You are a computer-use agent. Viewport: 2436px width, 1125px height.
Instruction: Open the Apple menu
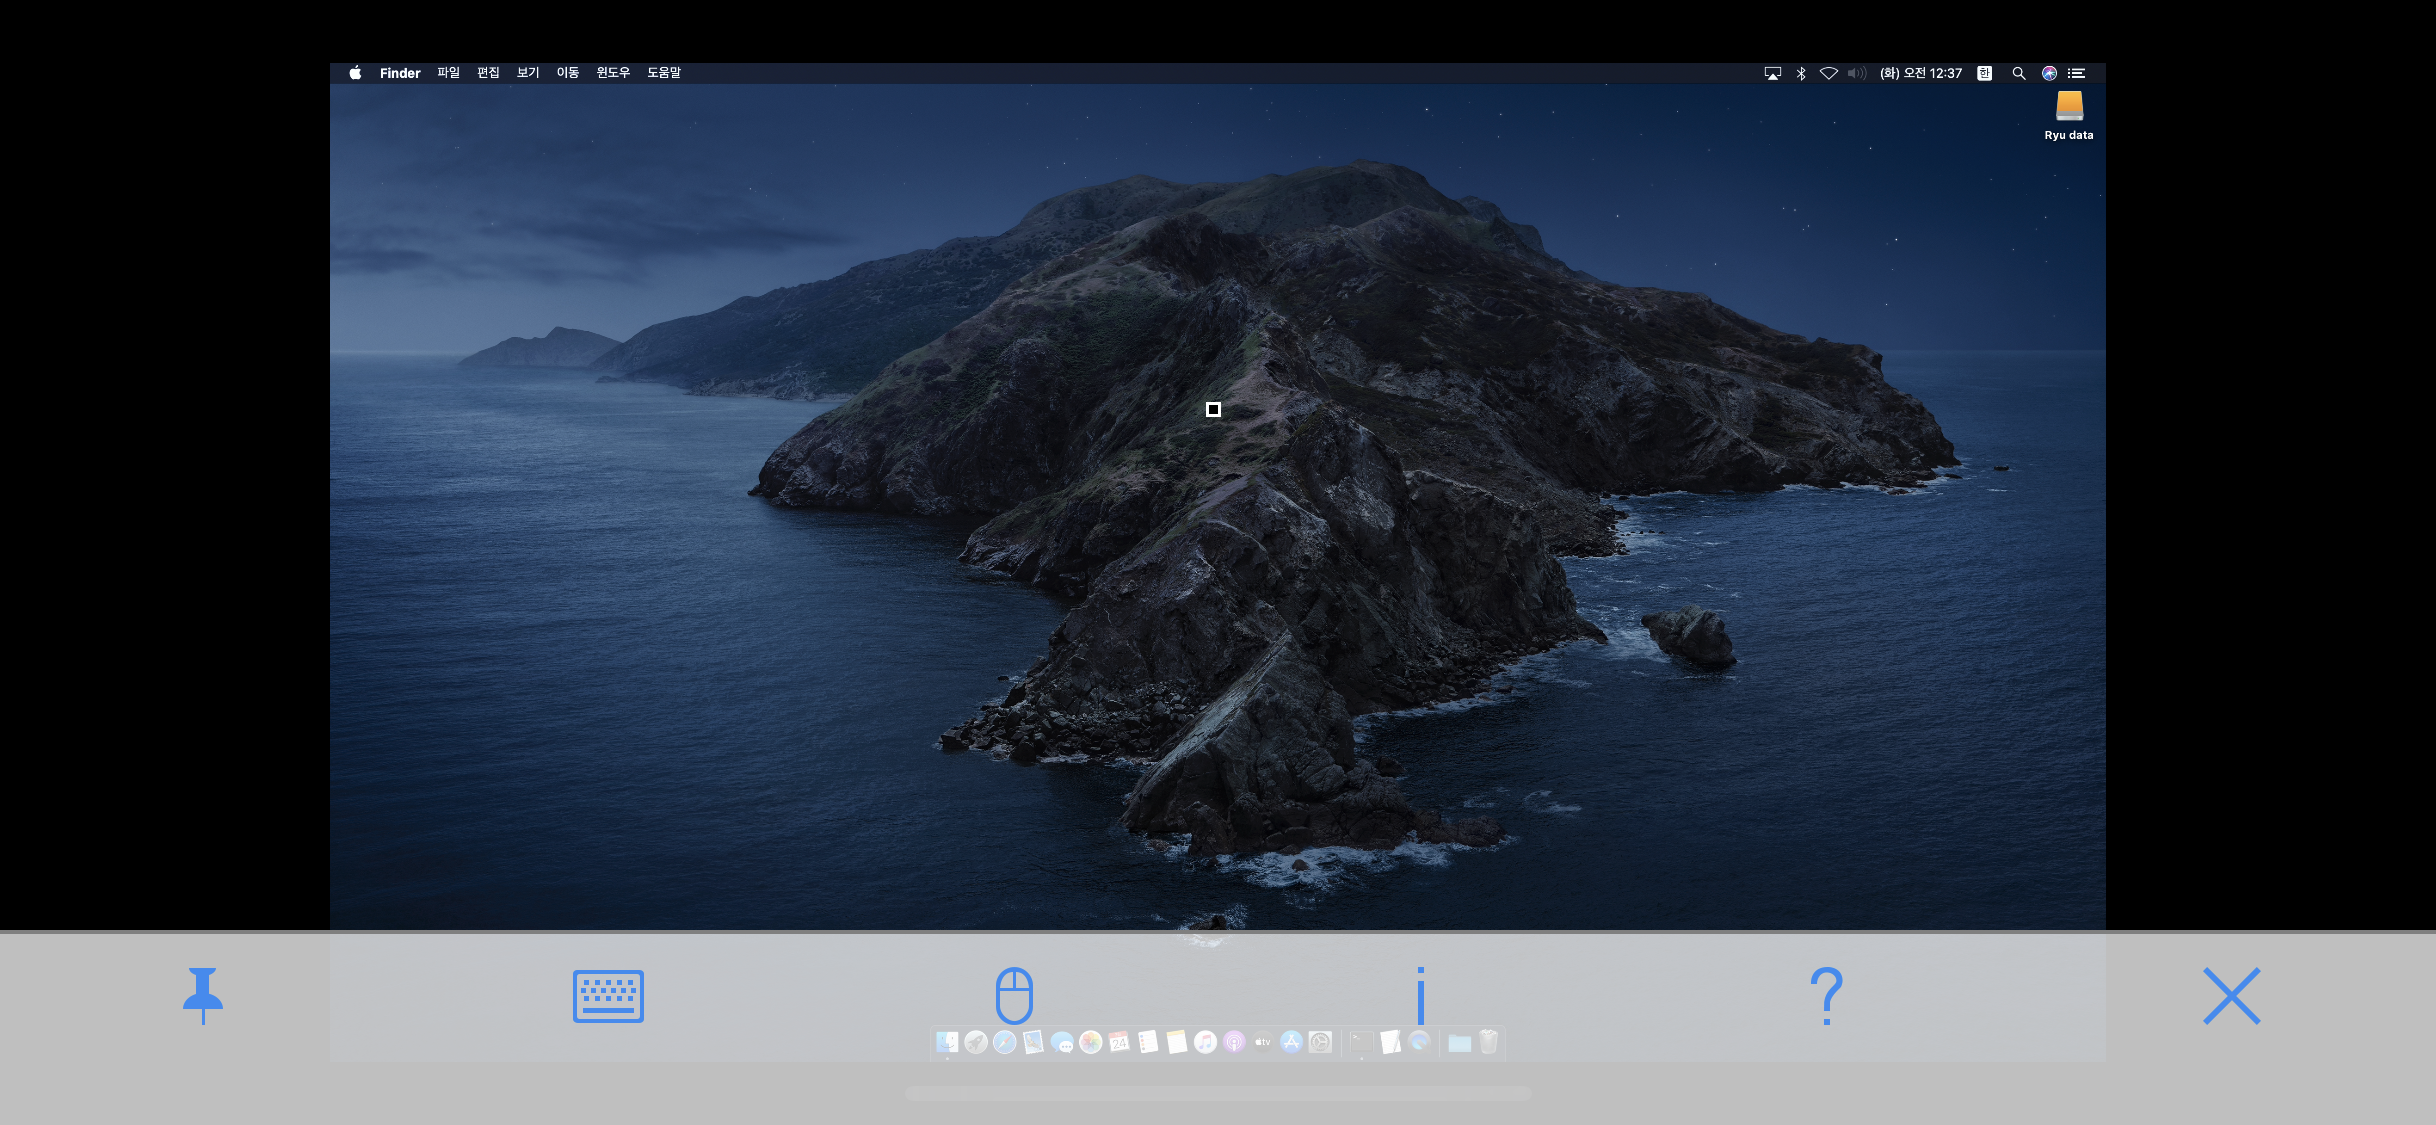tap(355, 73)
